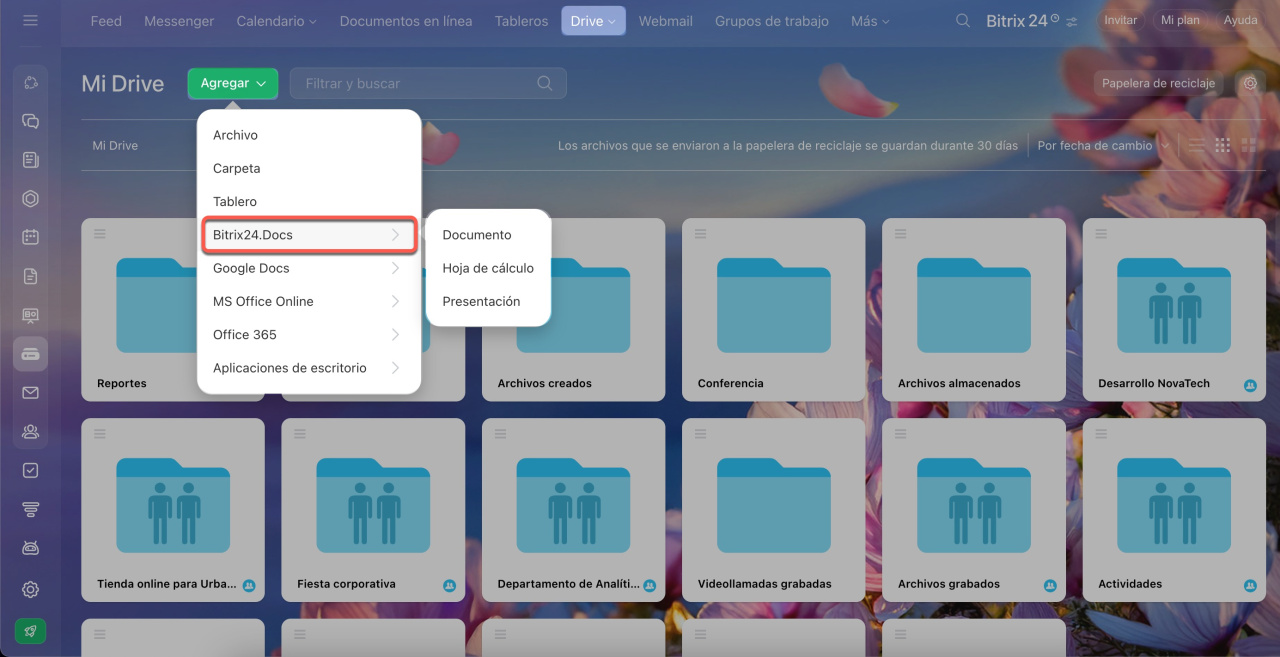
Task: Open the sliders icon beside Bitrix24 logo
Action: tap(1072, 21)
